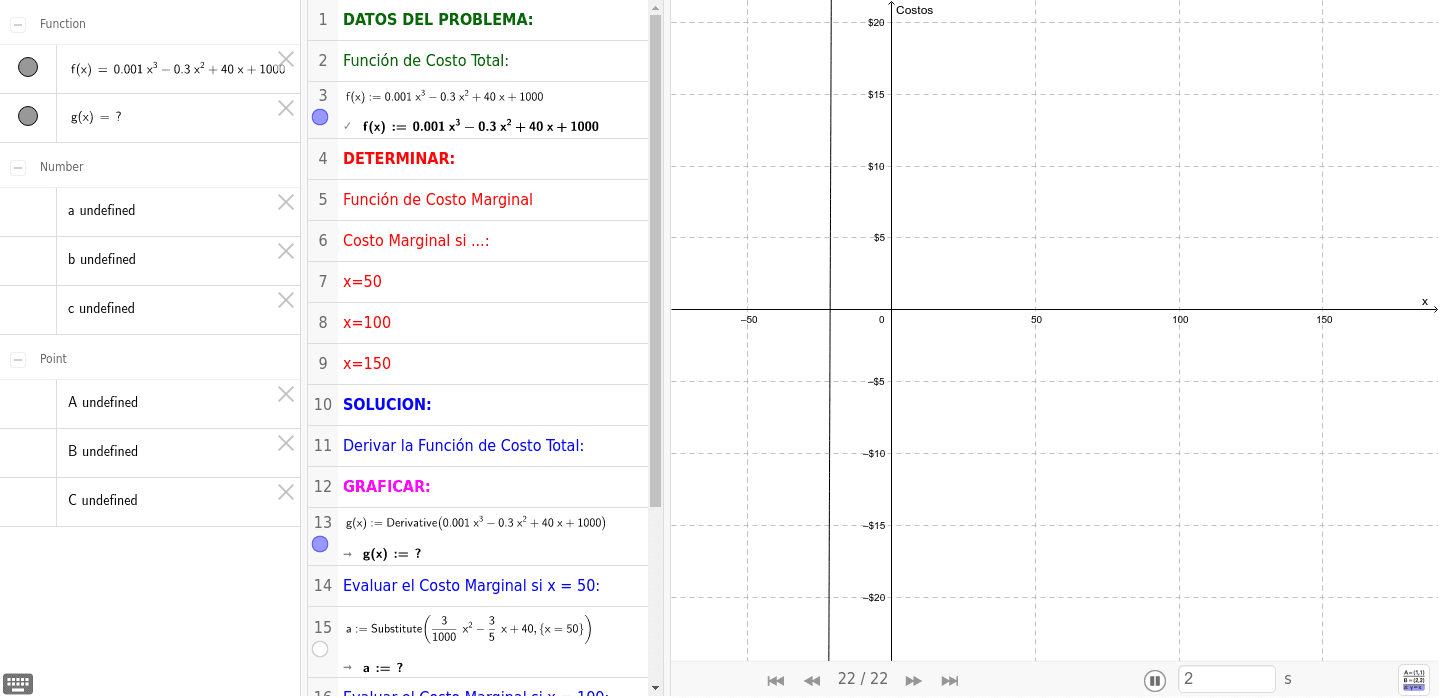Screen dimensions: 1440x698
Task: Toggle CAS row 13 visibility circle
Action: [320, 544]
